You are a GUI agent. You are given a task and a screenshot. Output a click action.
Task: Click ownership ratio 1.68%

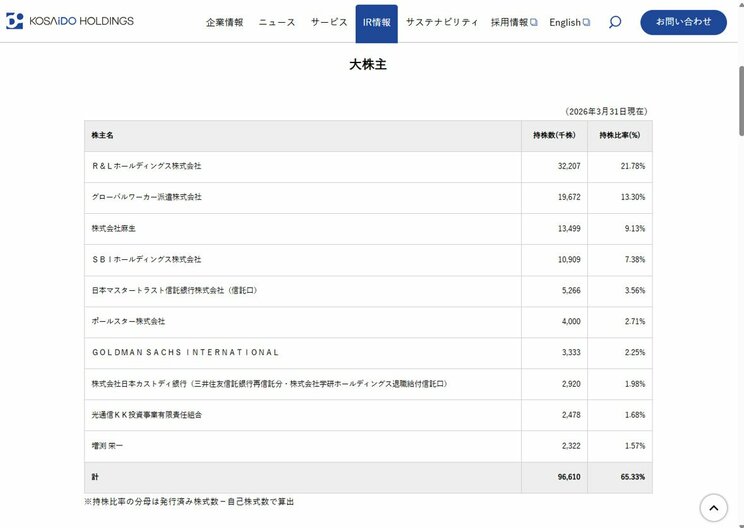635,415
